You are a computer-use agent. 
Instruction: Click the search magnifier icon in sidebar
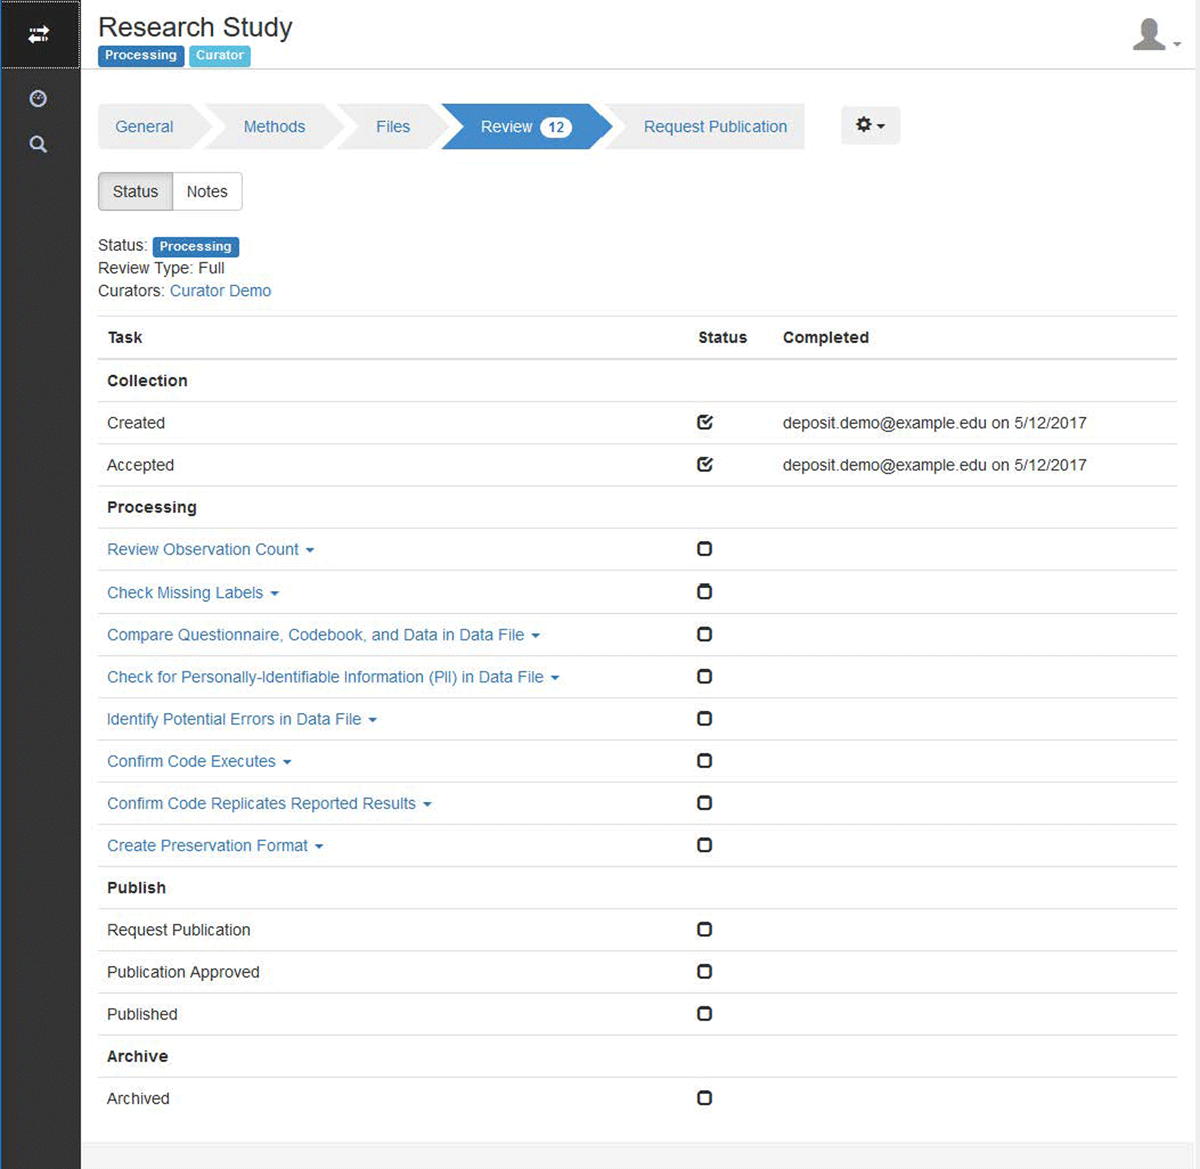(x=38, y=144)
